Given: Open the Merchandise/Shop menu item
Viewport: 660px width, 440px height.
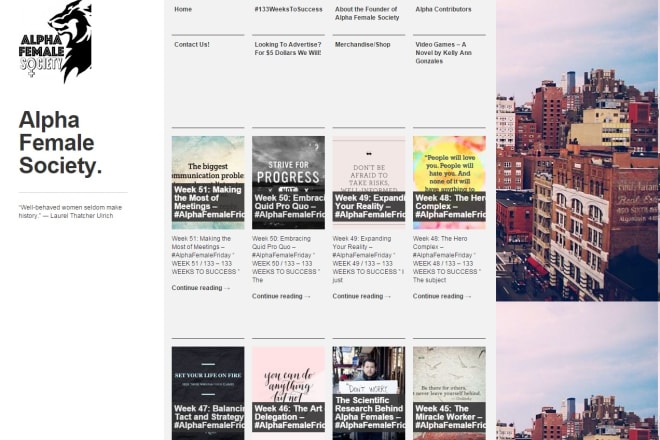Looking at the screenshot, I should [x=362, y=45].
